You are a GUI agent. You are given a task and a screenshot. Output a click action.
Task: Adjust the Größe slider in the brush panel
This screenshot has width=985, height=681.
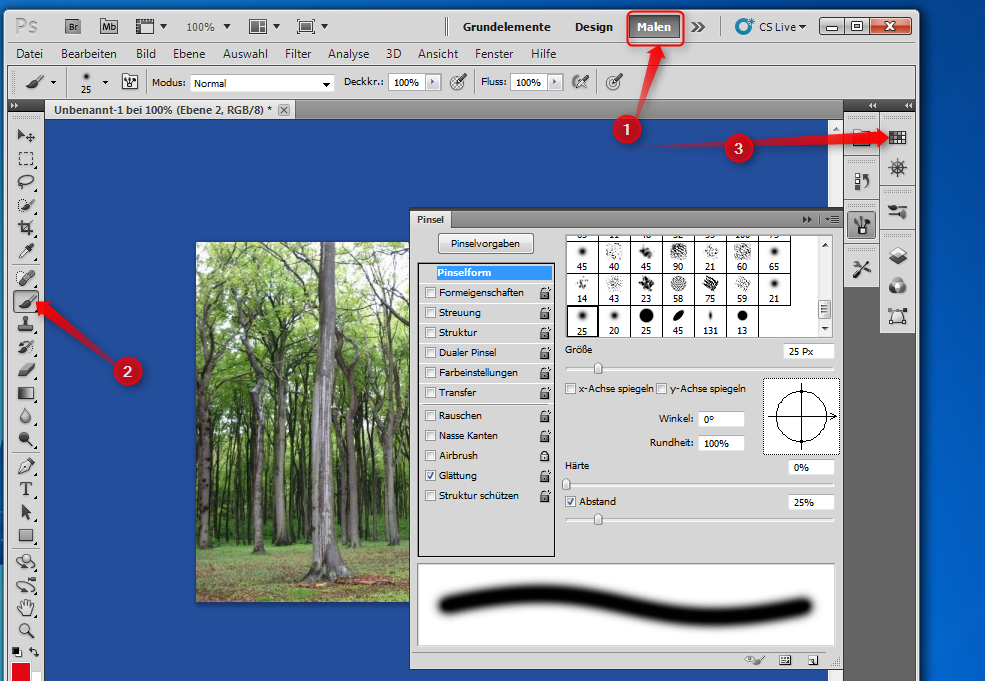coord(597,368)
